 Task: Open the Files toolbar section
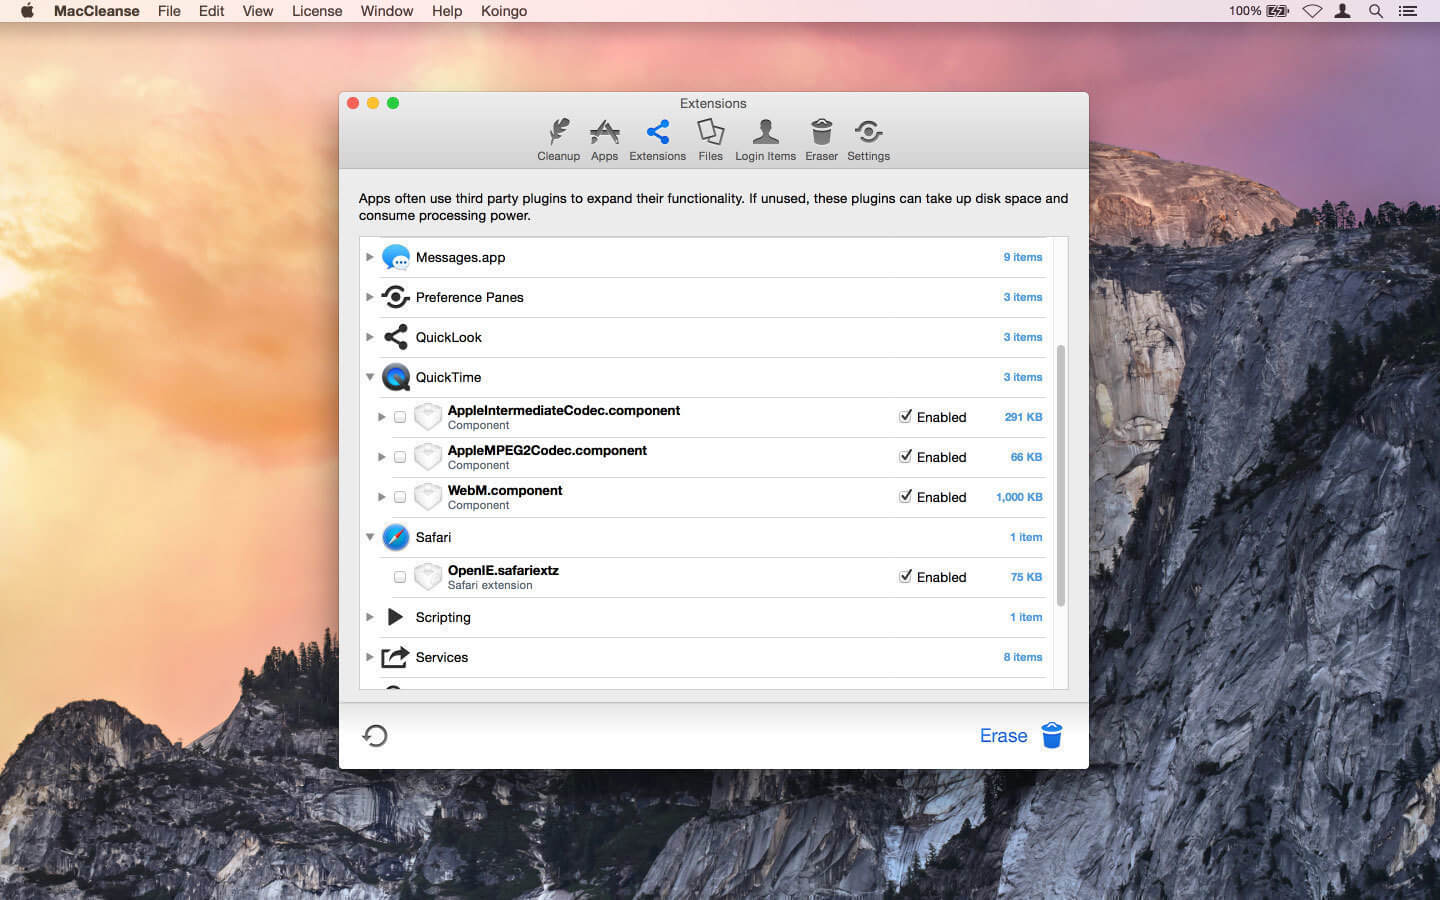click(710, 140)
